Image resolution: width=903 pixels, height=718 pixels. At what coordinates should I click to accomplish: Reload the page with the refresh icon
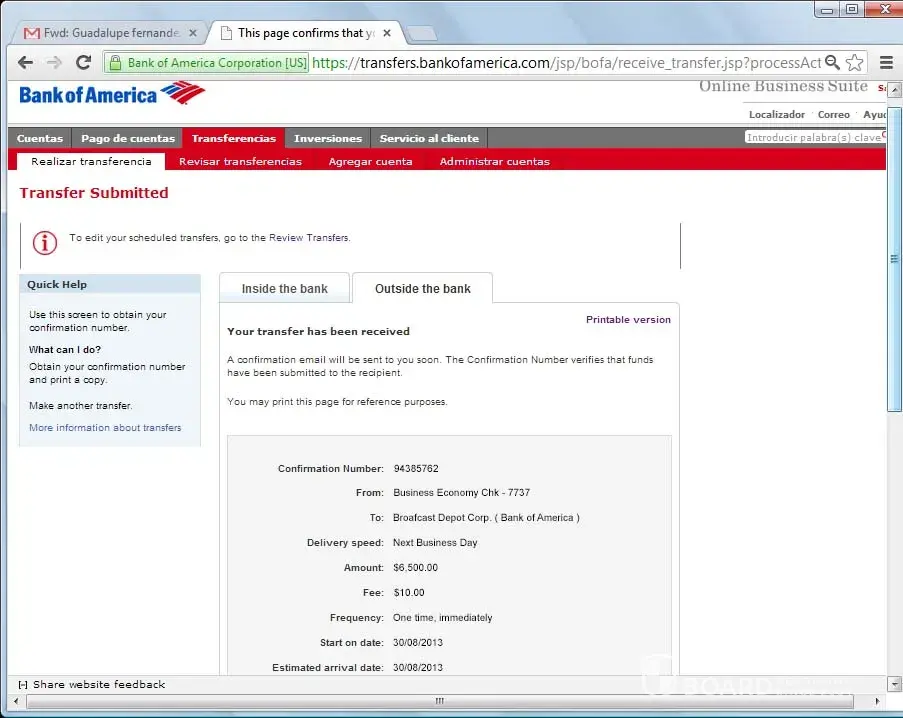coord(84,62)
